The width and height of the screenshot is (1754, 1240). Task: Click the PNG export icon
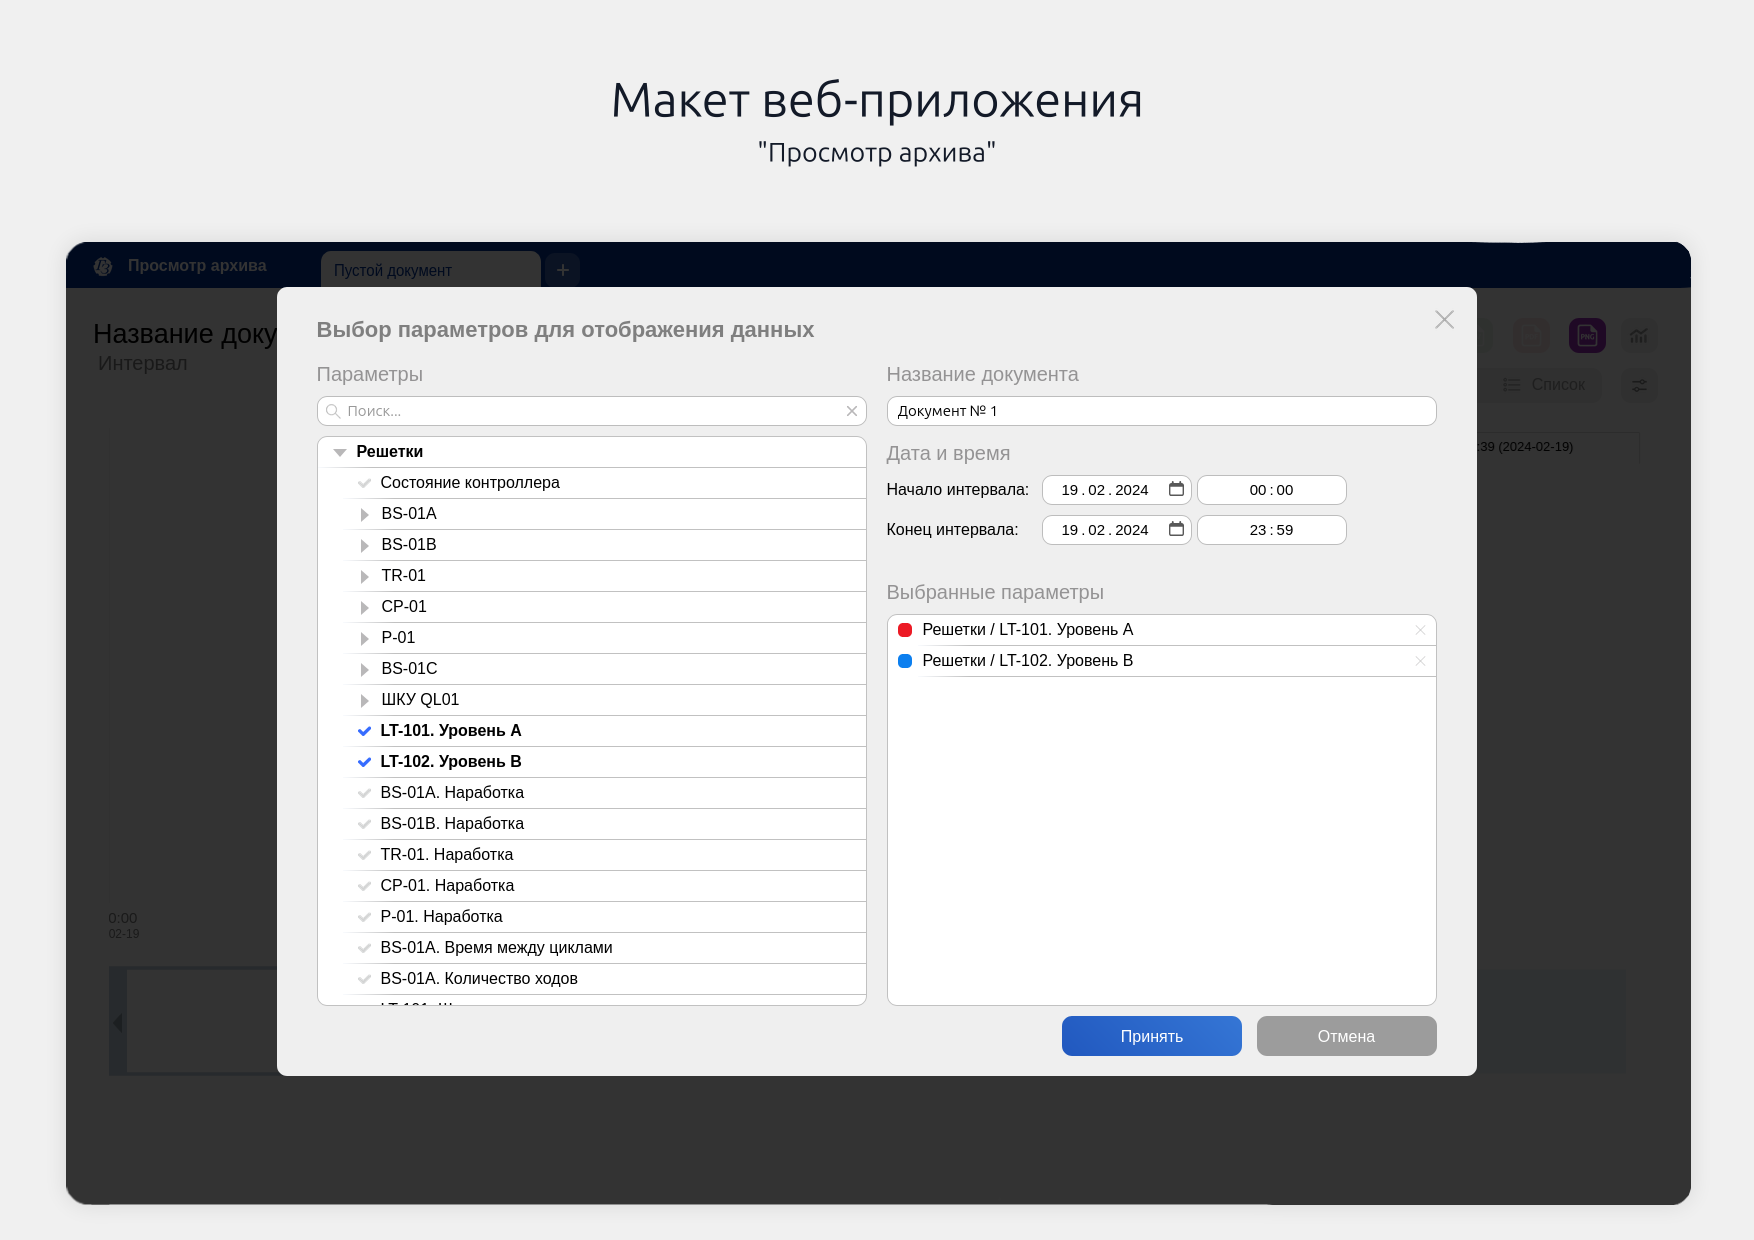(x=1587, y=336)
